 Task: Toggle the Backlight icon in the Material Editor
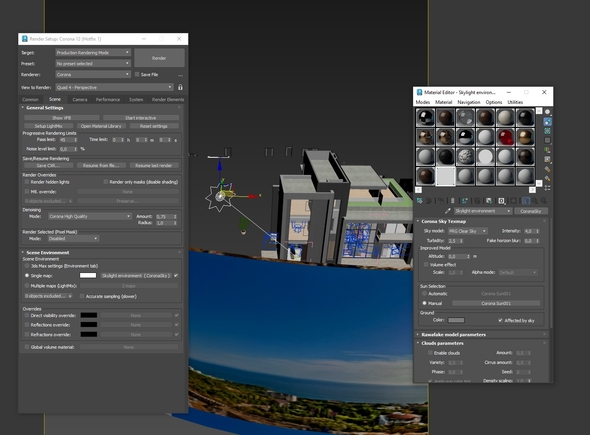point(547,122)
